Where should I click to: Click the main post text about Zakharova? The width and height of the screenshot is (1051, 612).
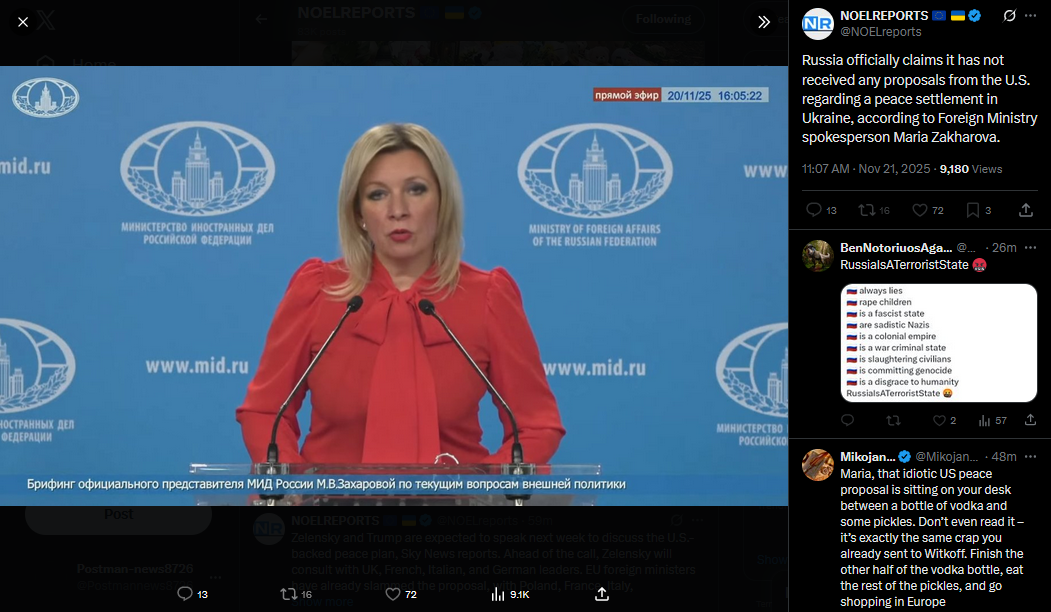coord(919,99)
